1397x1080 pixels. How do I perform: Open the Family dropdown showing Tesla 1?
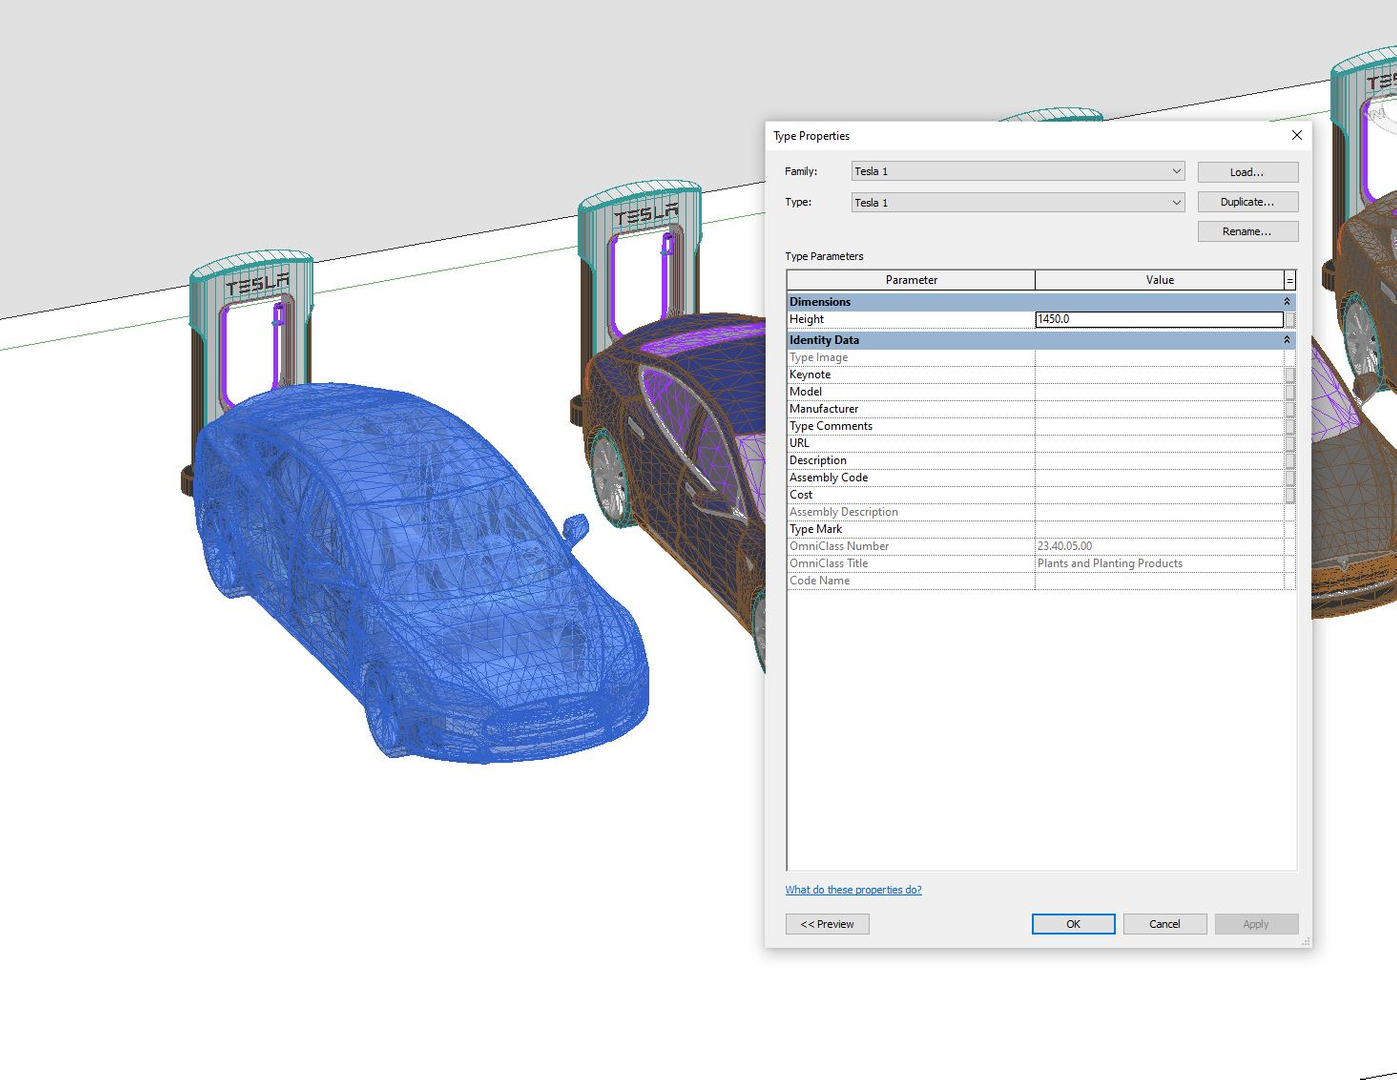click(x=1018, y=171)
